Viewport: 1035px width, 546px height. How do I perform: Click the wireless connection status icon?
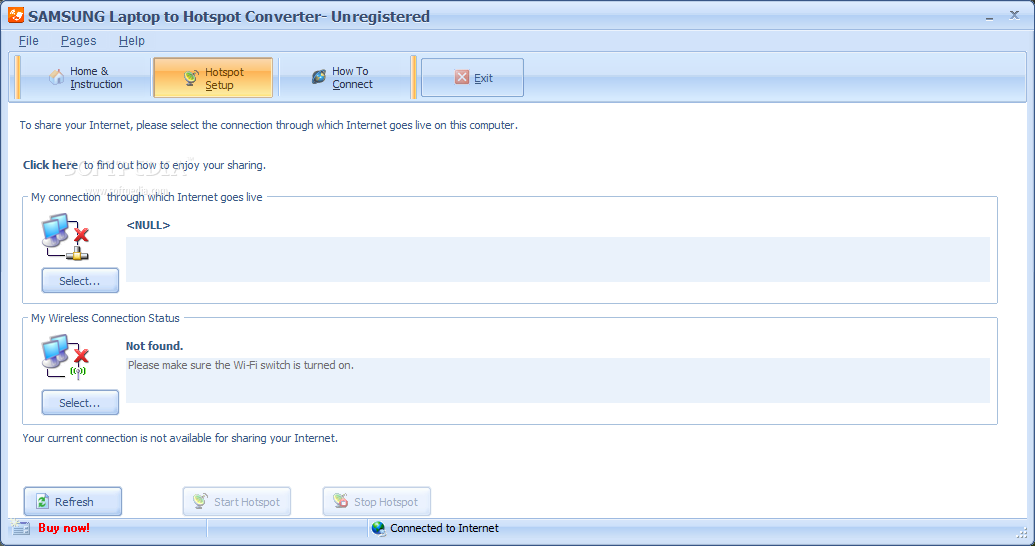pyautogui.click(x=65, y=357)
